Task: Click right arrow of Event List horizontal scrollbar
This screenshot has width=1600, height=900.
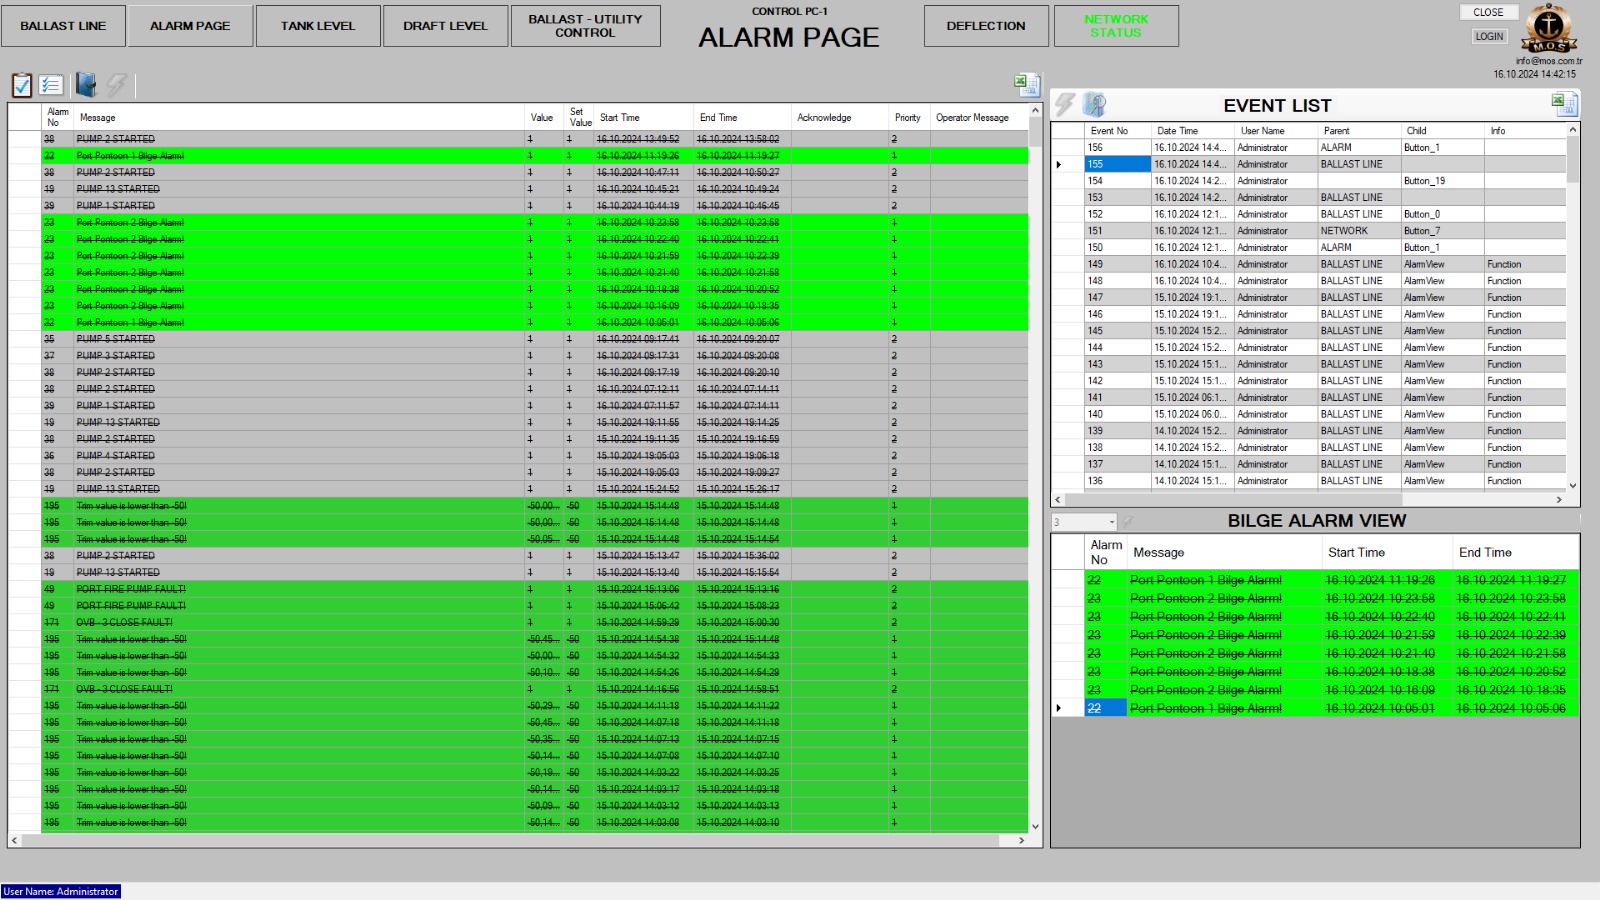Action: point(1559,499)
